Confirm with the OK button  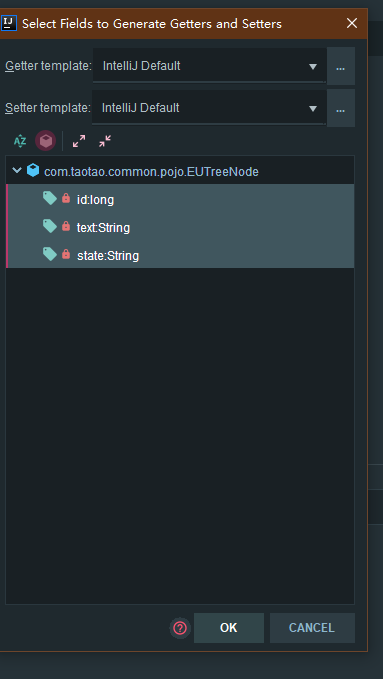click(x=229, y=628)
